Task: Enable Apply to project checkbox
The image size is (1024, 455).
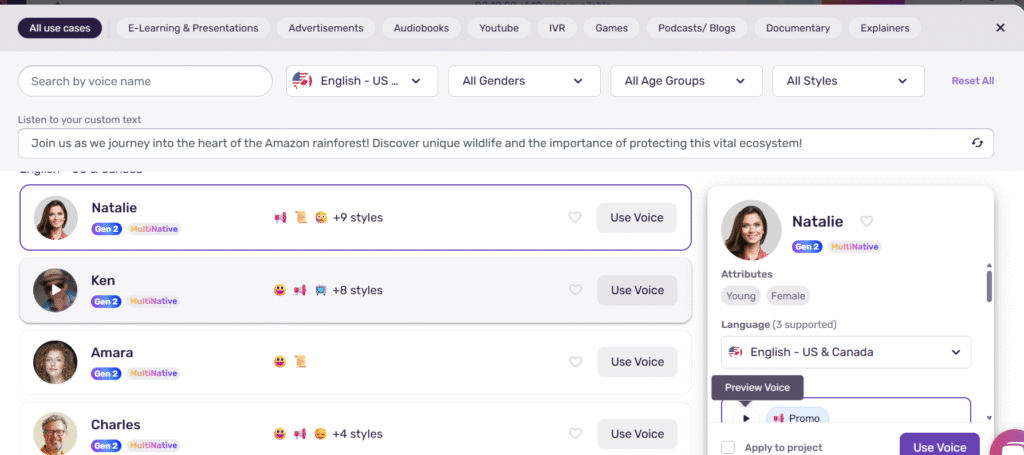Action: pyautogui.click(x=728, y=447)
